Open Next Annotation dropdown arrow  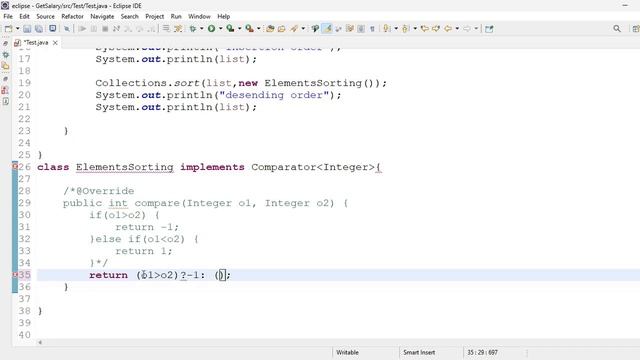click(x=396, y=29)
